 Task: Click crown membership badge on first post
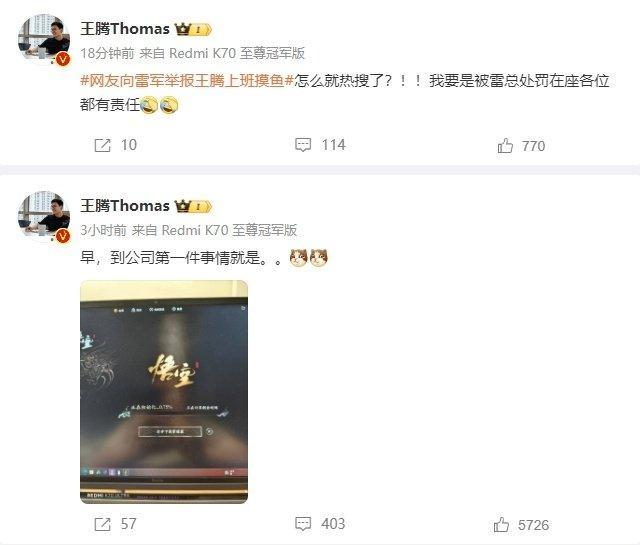(193, 29)
